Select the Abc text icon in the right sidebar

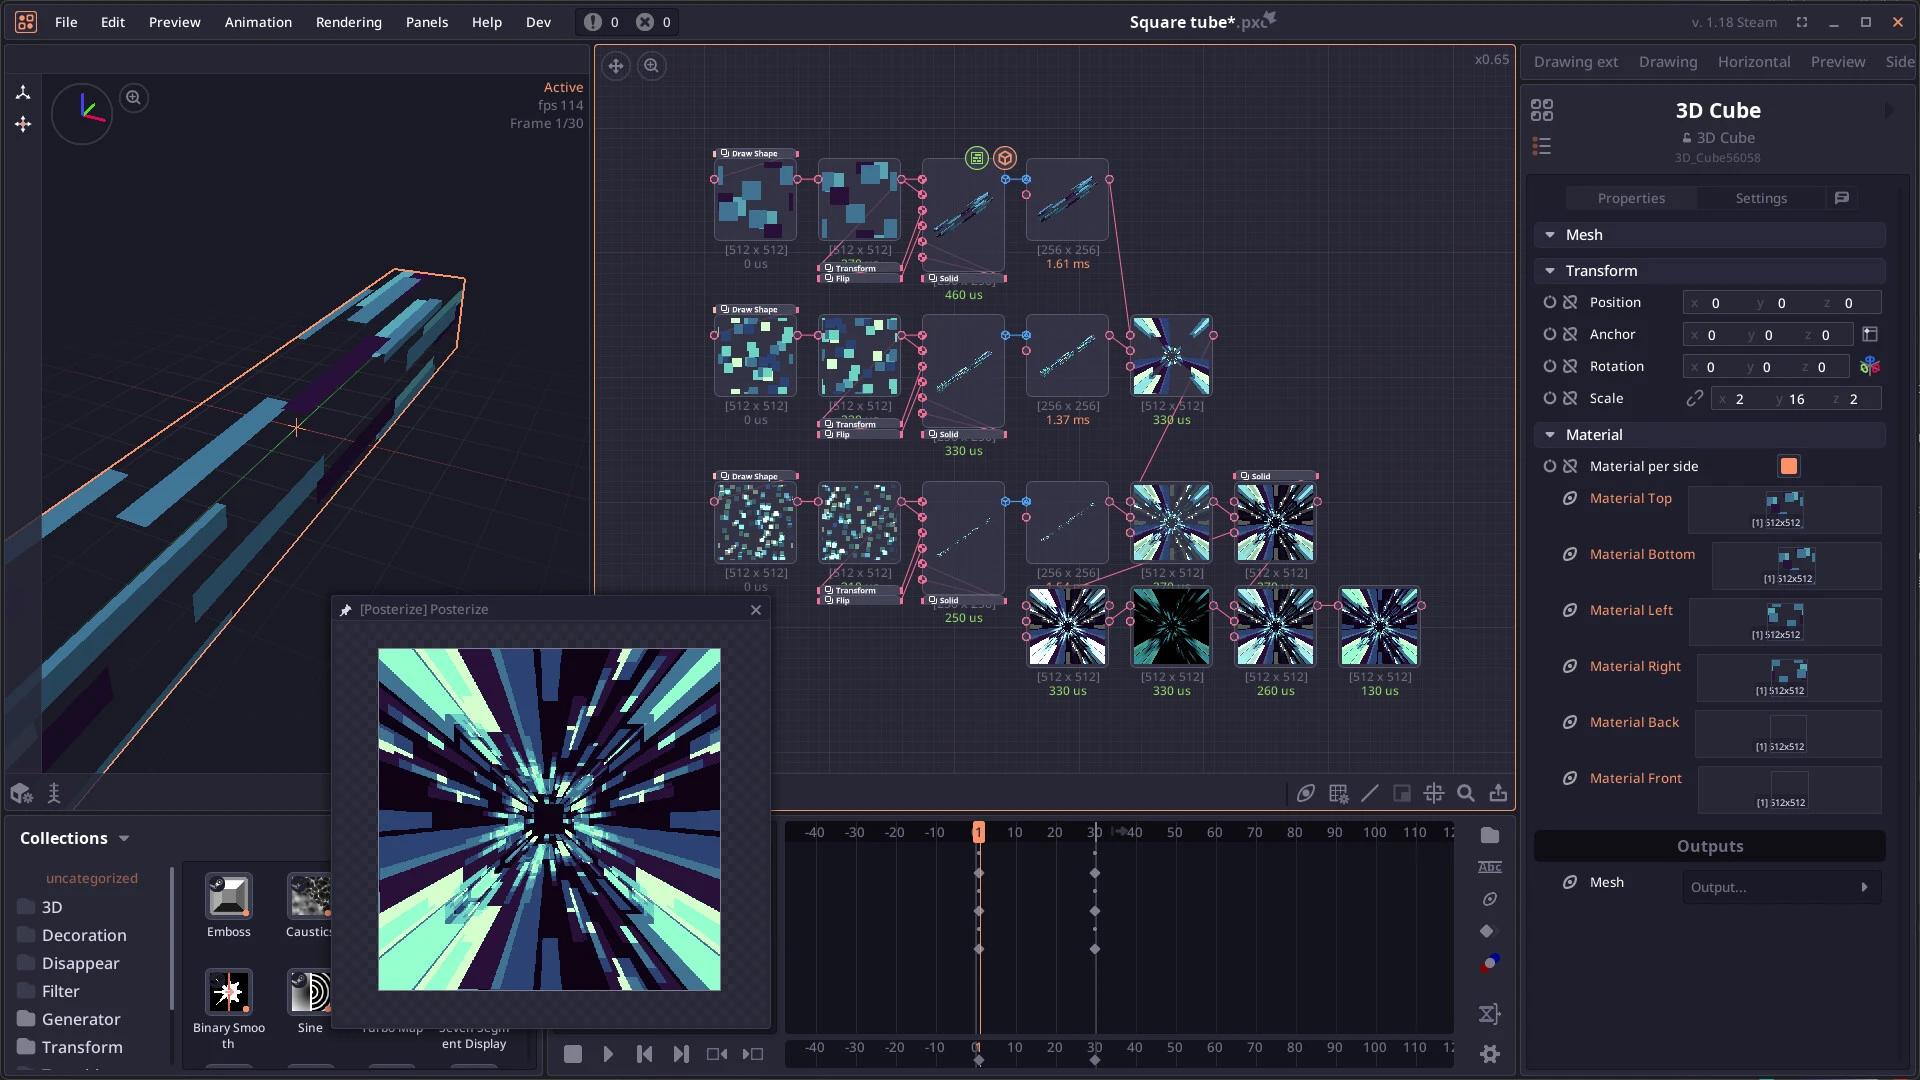click(x=1489, y=867)
